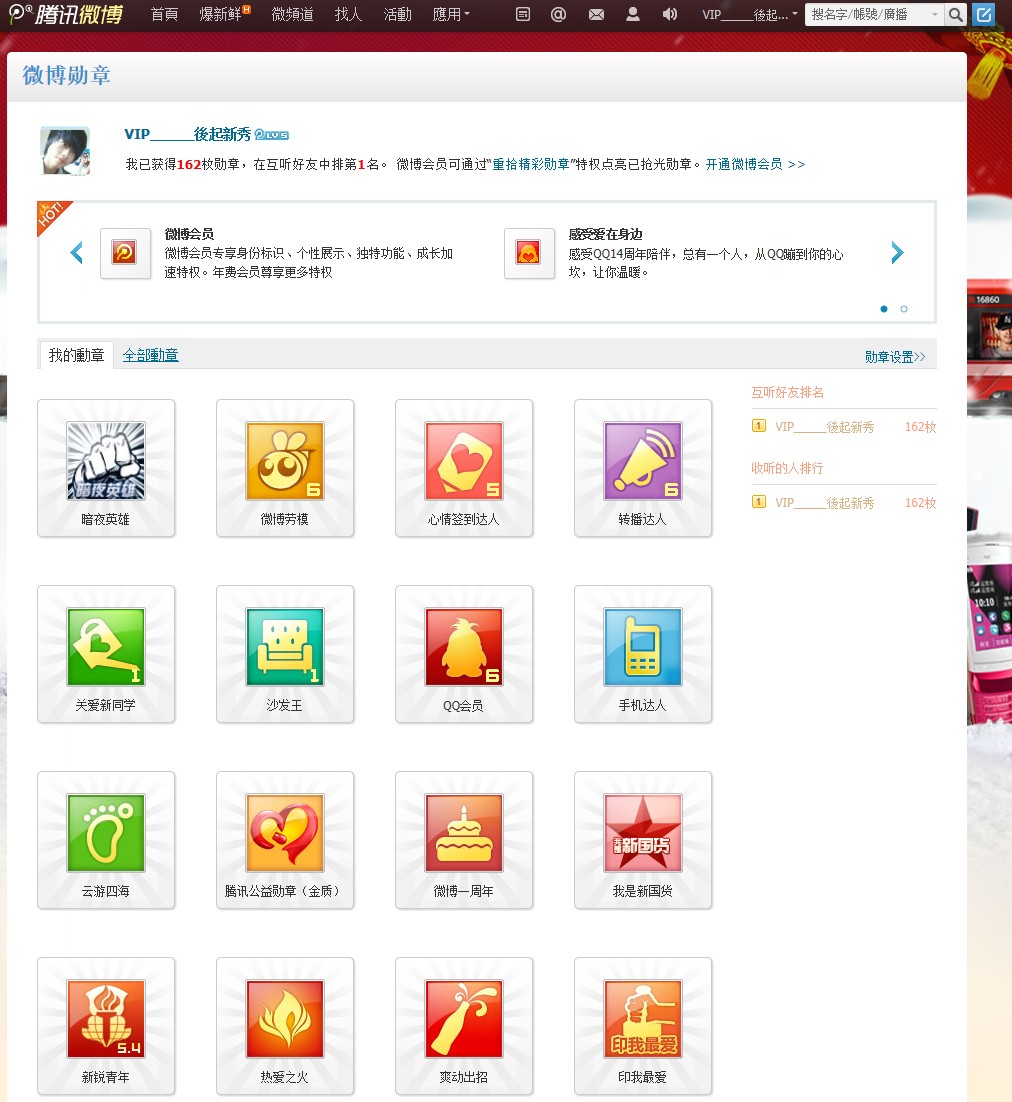Open the 腾讯公益勋章 heart badge
The image size is (1012, 1102).
(x=285, y=833)
